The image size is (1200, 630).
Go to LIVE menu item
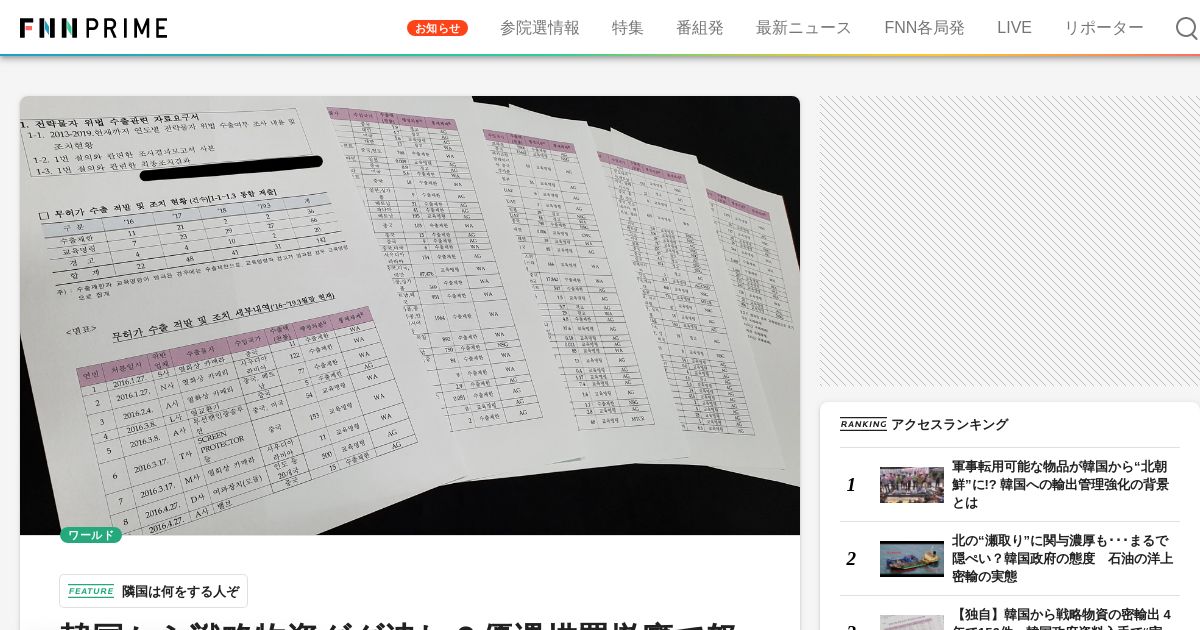1014,28
